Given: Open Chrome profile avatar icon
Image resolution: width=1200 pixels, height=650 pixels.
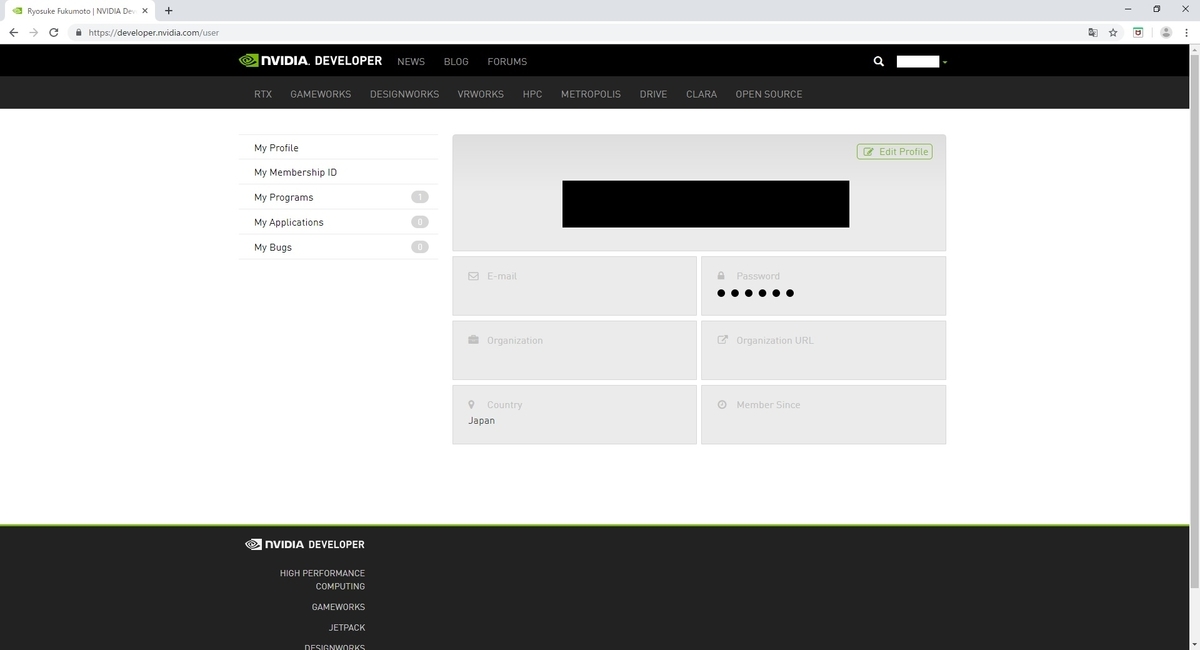Looking at the screenshot, I should (x=1166, y=32).
